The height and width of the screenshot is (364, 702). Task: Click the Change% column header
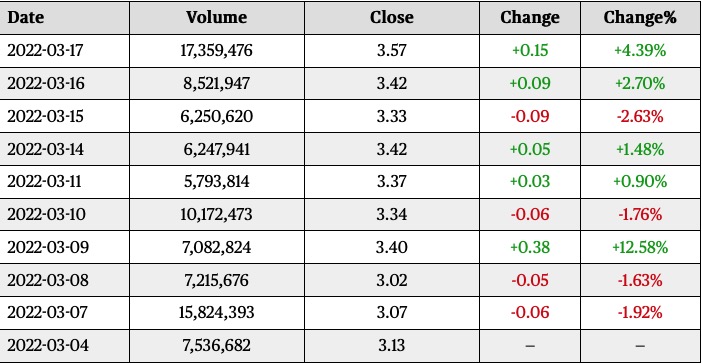coord(640,17)
